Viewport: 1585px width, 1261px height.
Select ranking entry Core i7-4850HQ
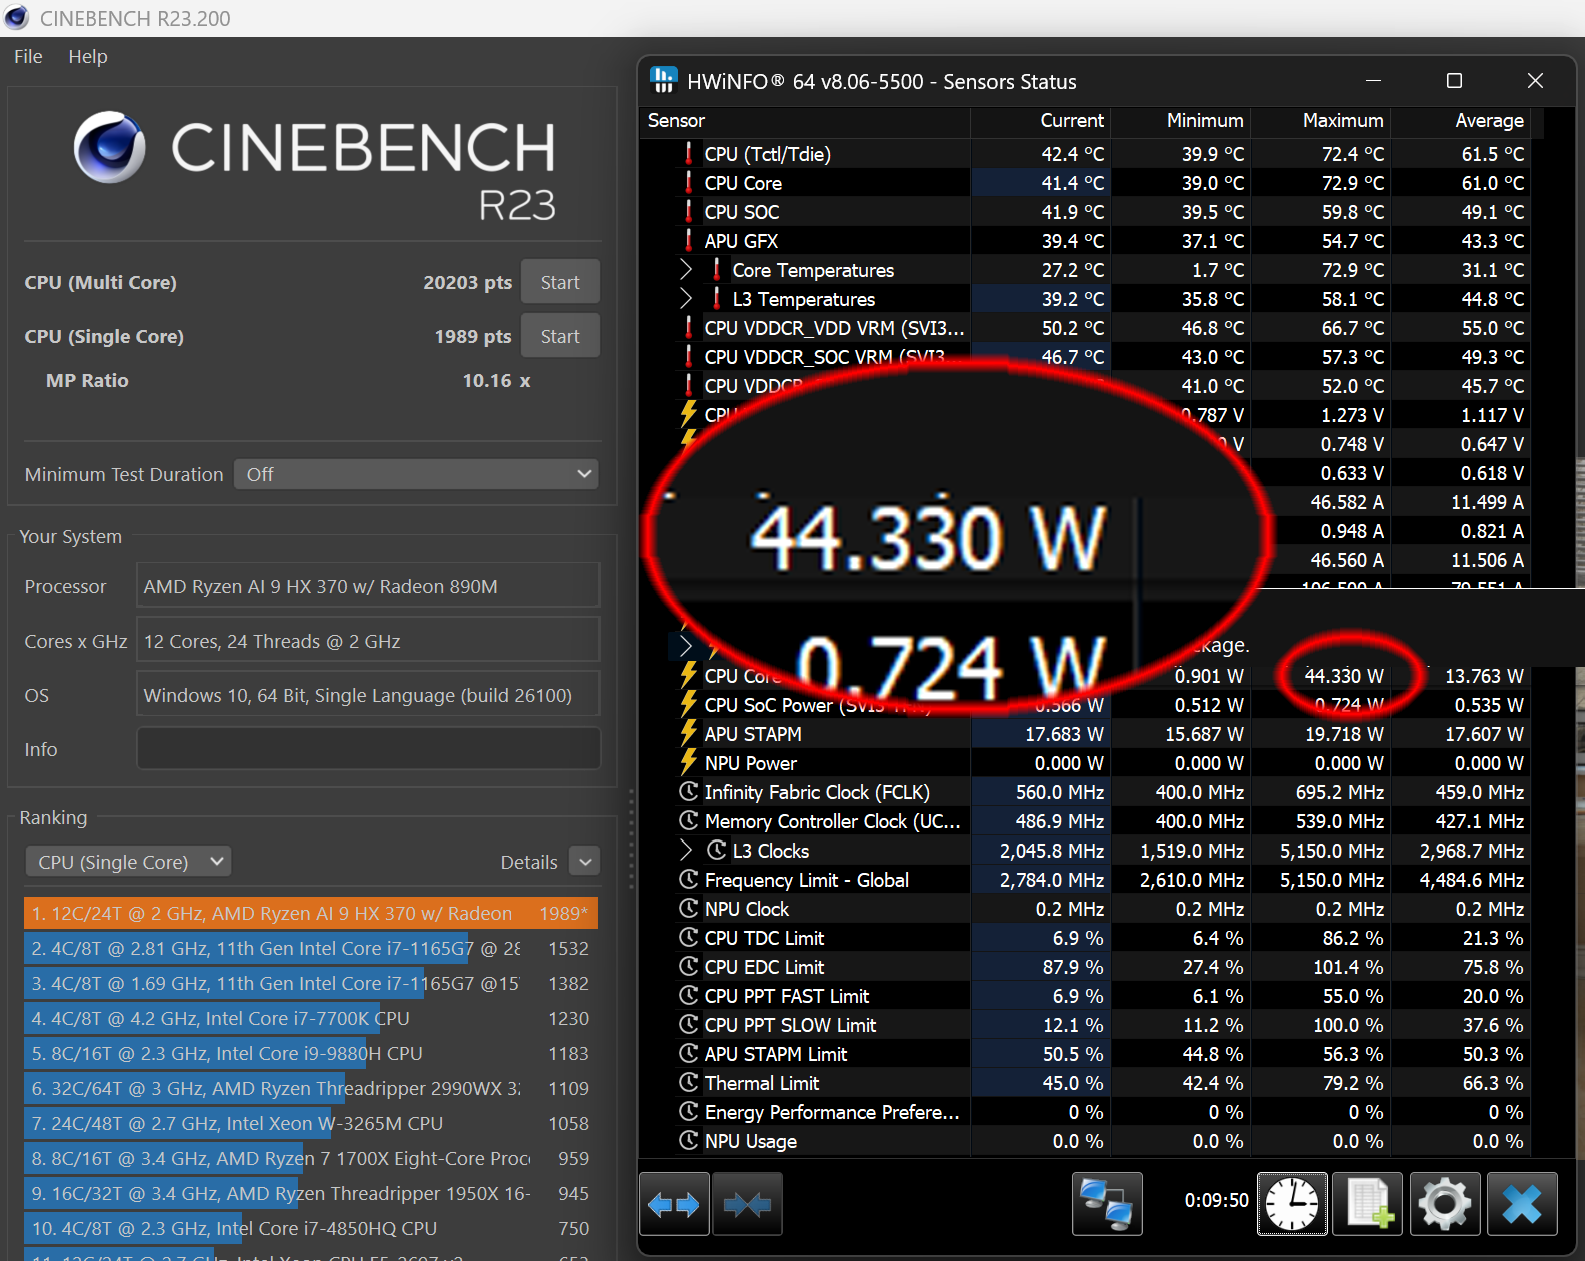click(x=311, y=1228)
